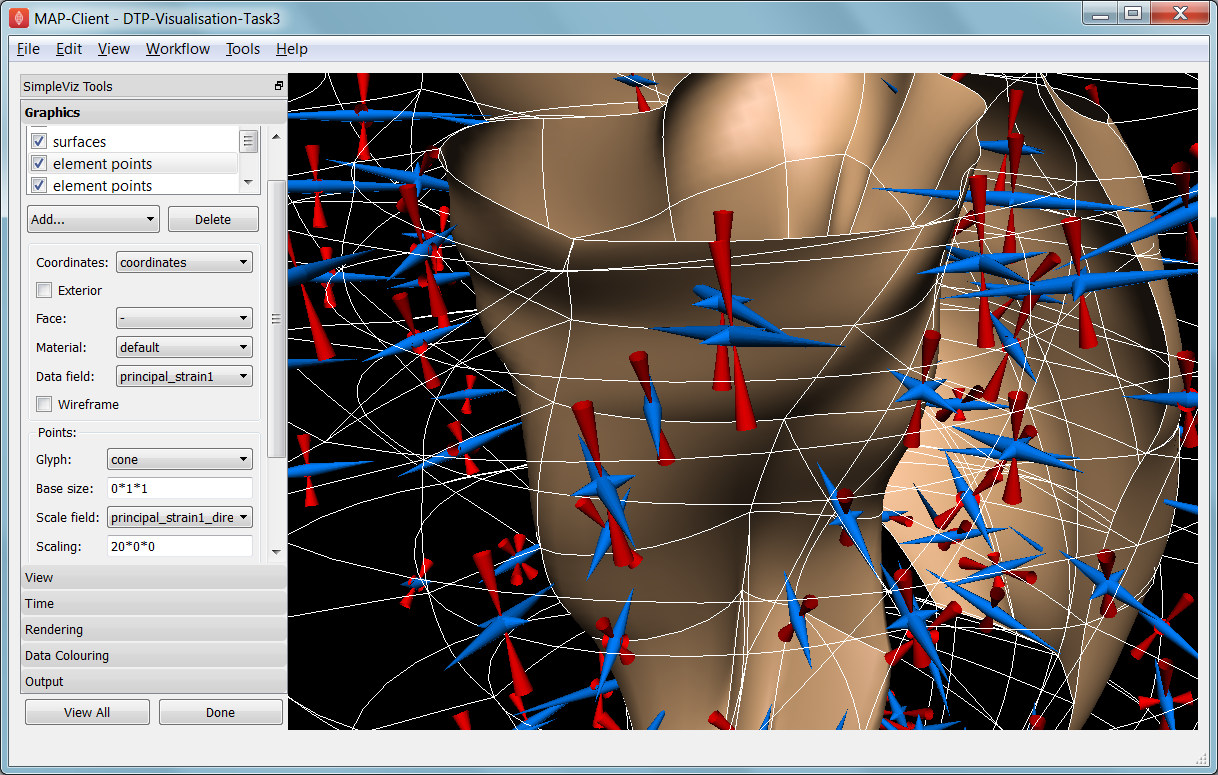Toggle the first element points checkbox

[39, 163]
